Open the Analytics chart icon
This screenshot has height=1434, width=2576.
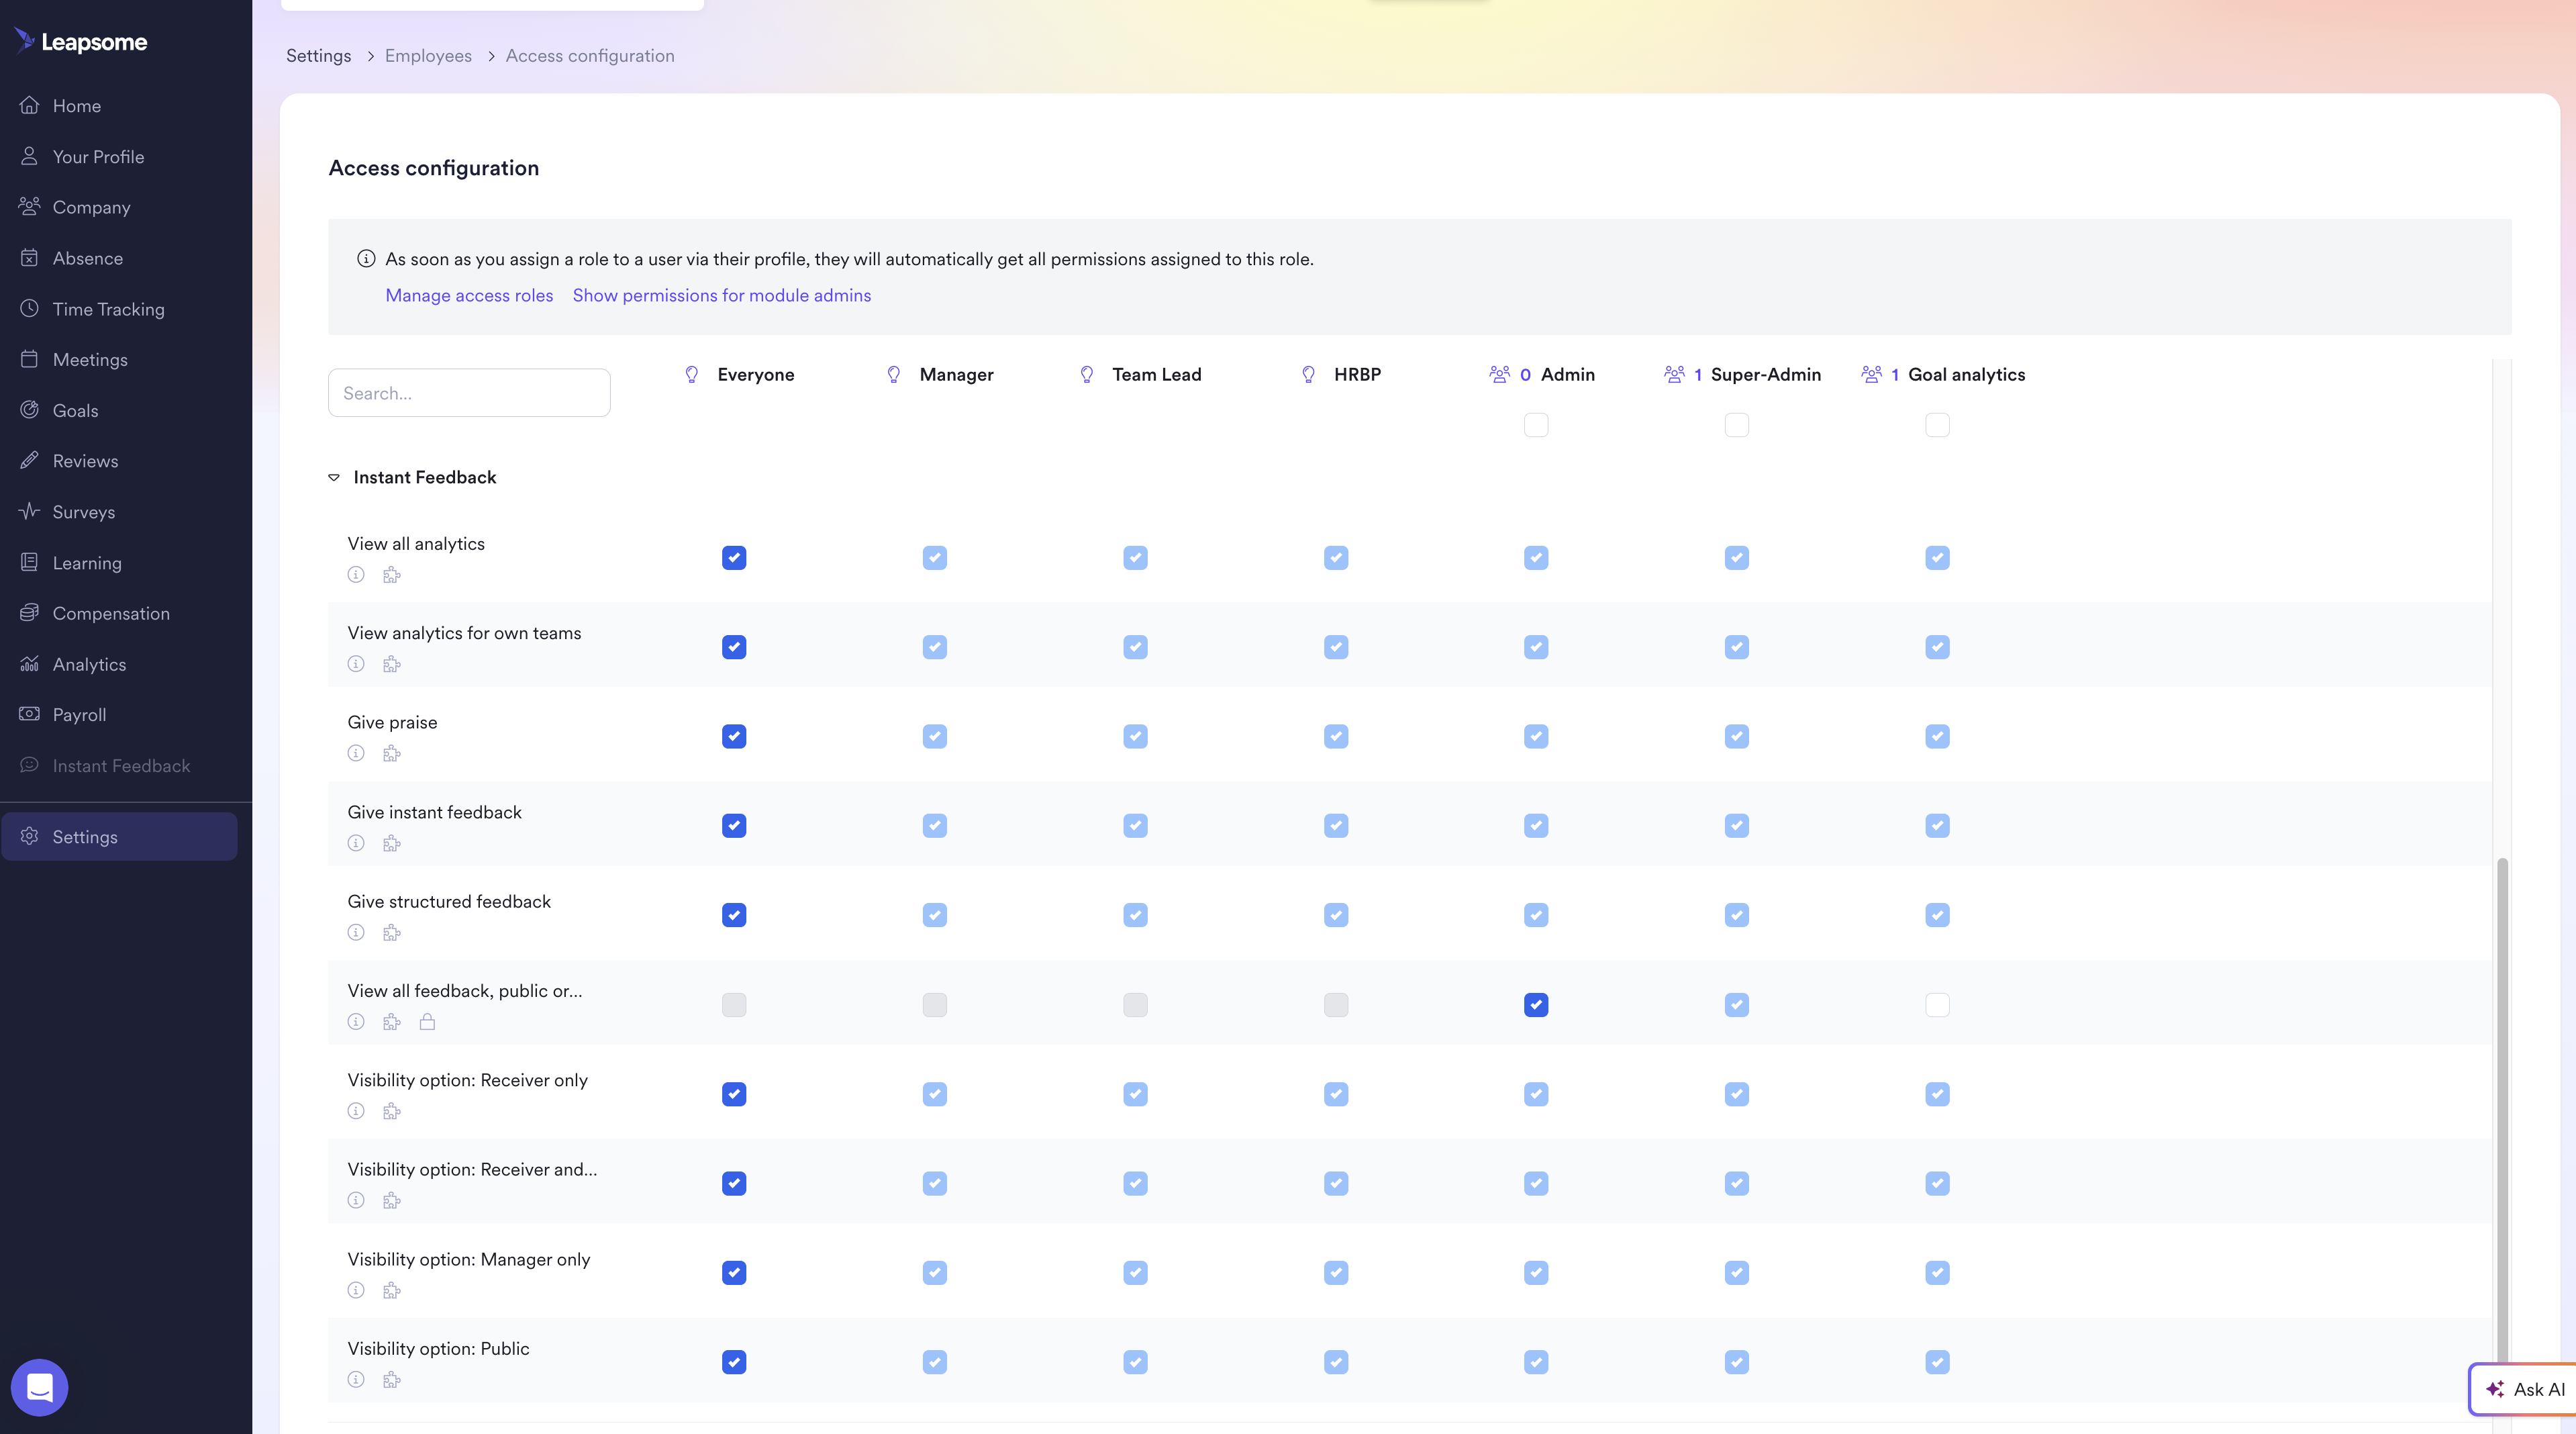coord(30,664)
